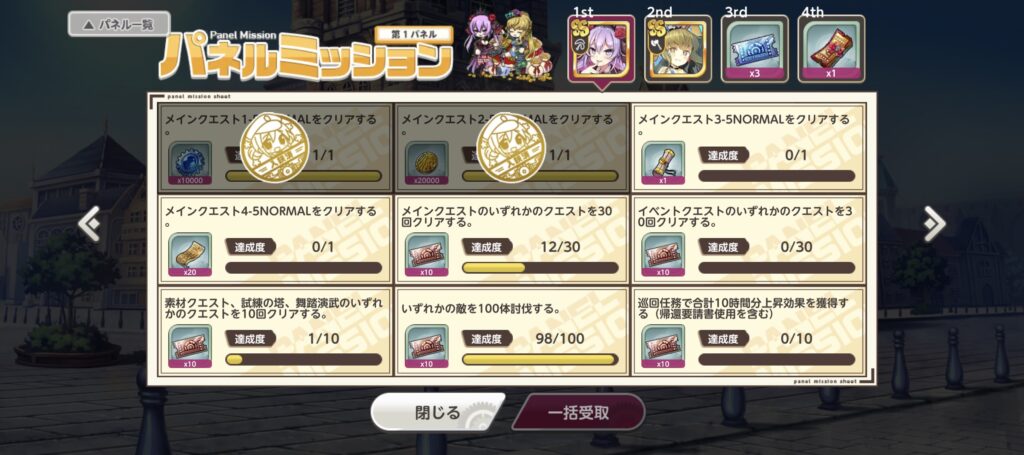Image resolution: width=1024 pixels, height=455 pixels.
Task: Select the 2nd reward blonde character icon
Action: pyautogui.click(x=678, y=49)
